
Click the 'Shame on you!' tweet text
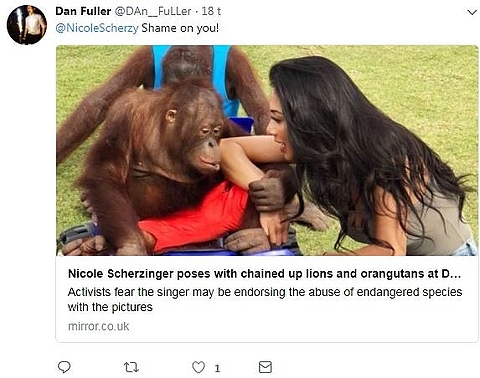[x=180, y=28]
